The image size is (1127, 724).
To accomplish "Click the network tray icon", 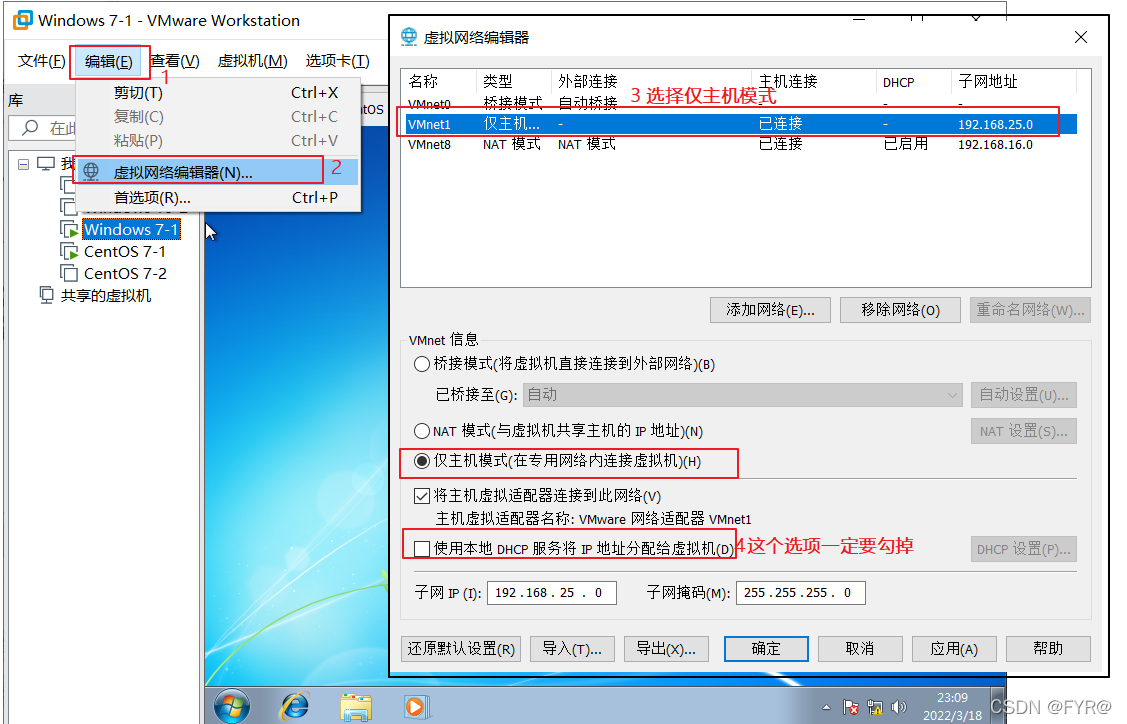I will 875,707.
